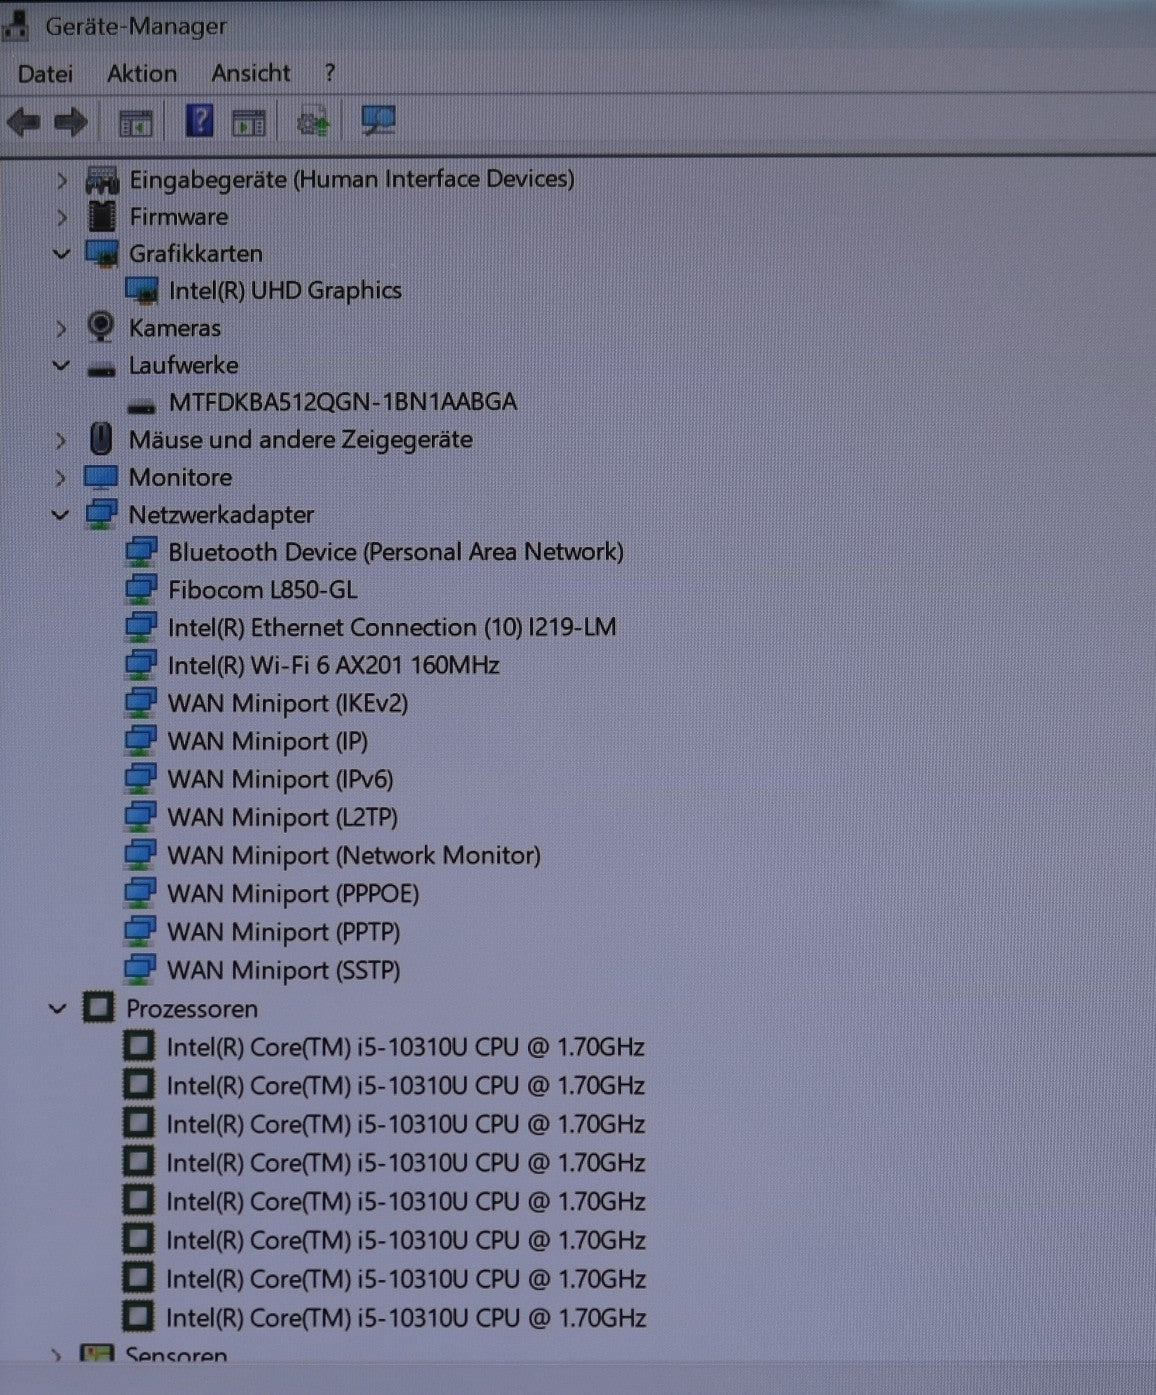This screenshot has width=1156, height=1395.
Task: Expand the Firmware category
Action: coord(62,217)
